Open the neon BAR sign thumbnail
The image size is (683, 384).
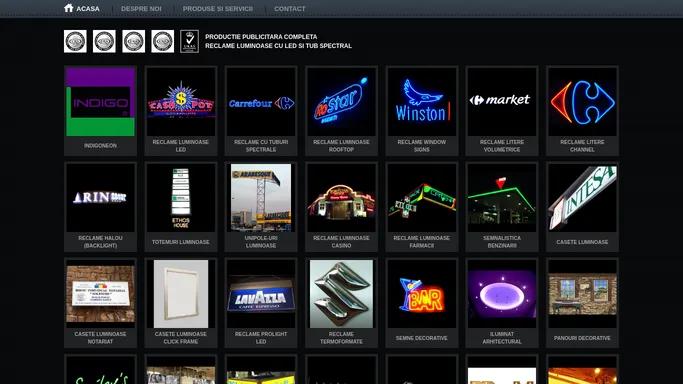point(422,294)
